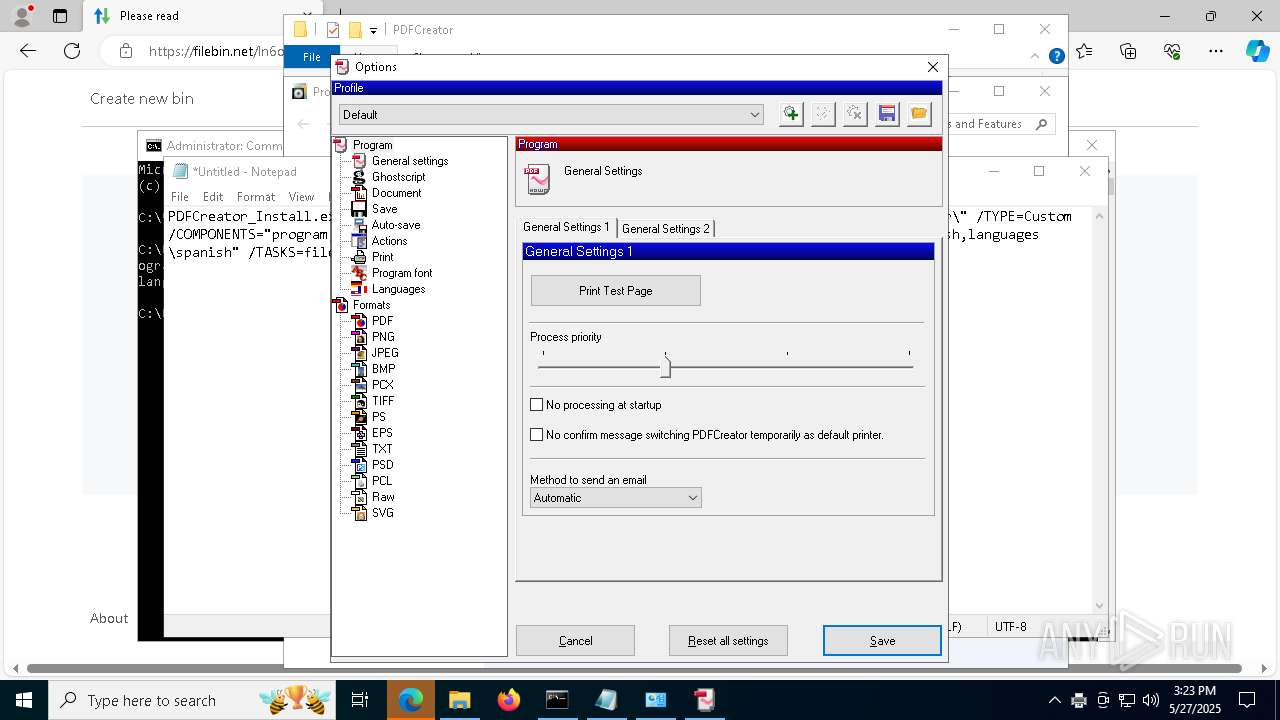
Task: Select the Ghostscript settings entry
Action: 398,177
